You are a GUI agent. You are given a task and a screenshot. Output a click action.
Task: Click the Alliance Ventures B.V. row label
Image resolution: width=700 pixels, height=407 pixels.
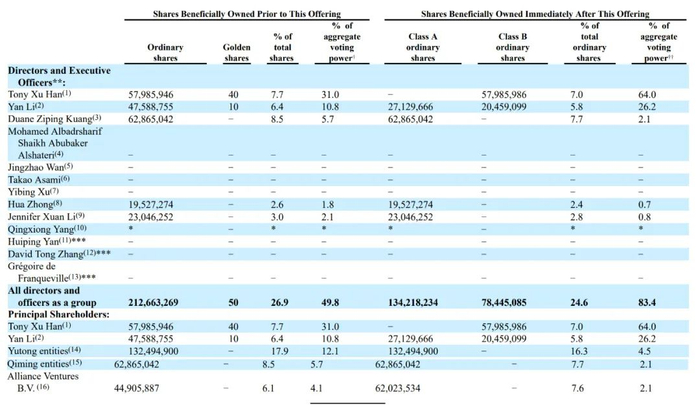pos(43,382)
